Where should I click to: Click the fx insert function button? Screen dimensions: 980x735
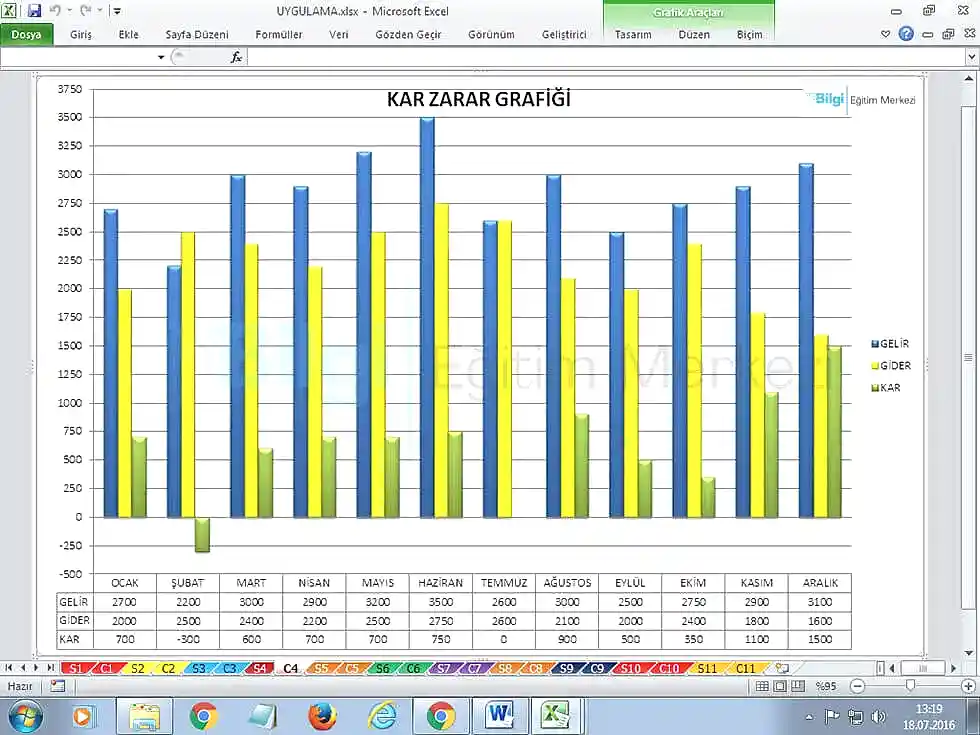tap(236, 57)
